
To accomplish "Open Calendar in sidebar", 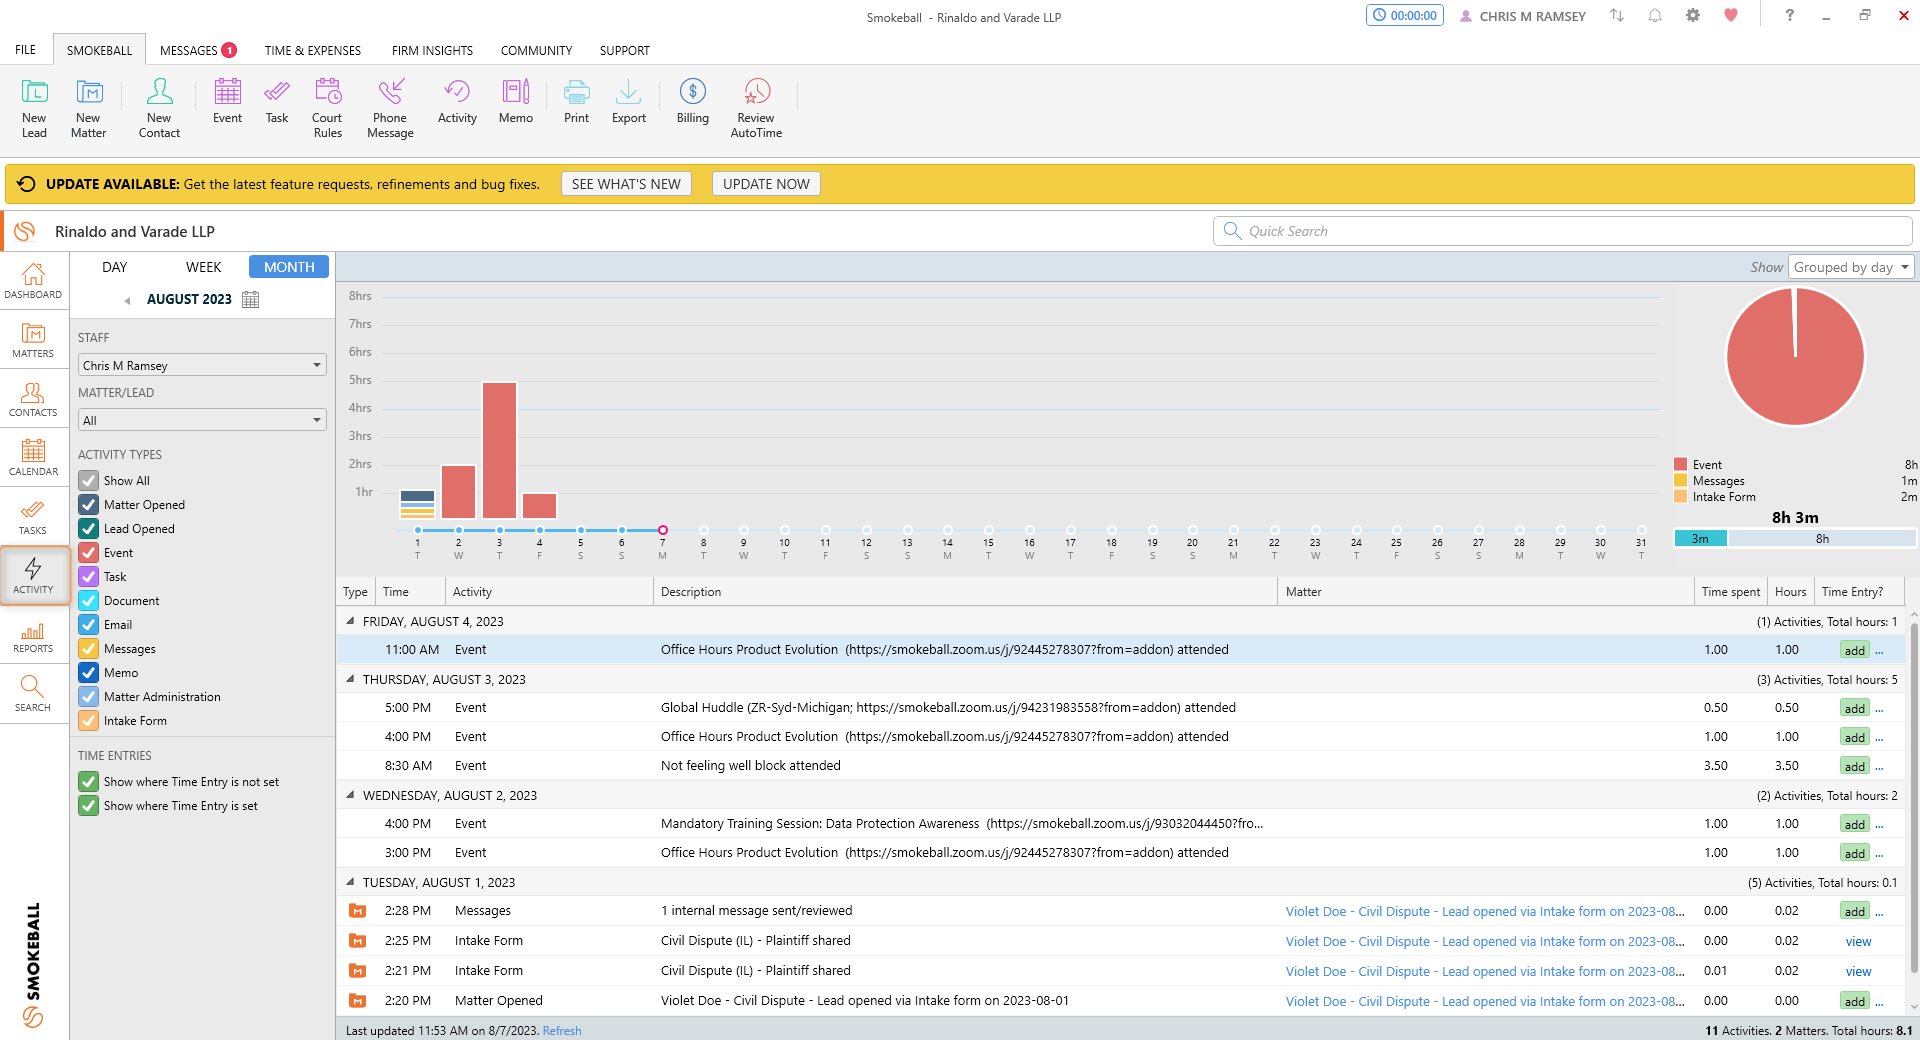I will 33,458.
